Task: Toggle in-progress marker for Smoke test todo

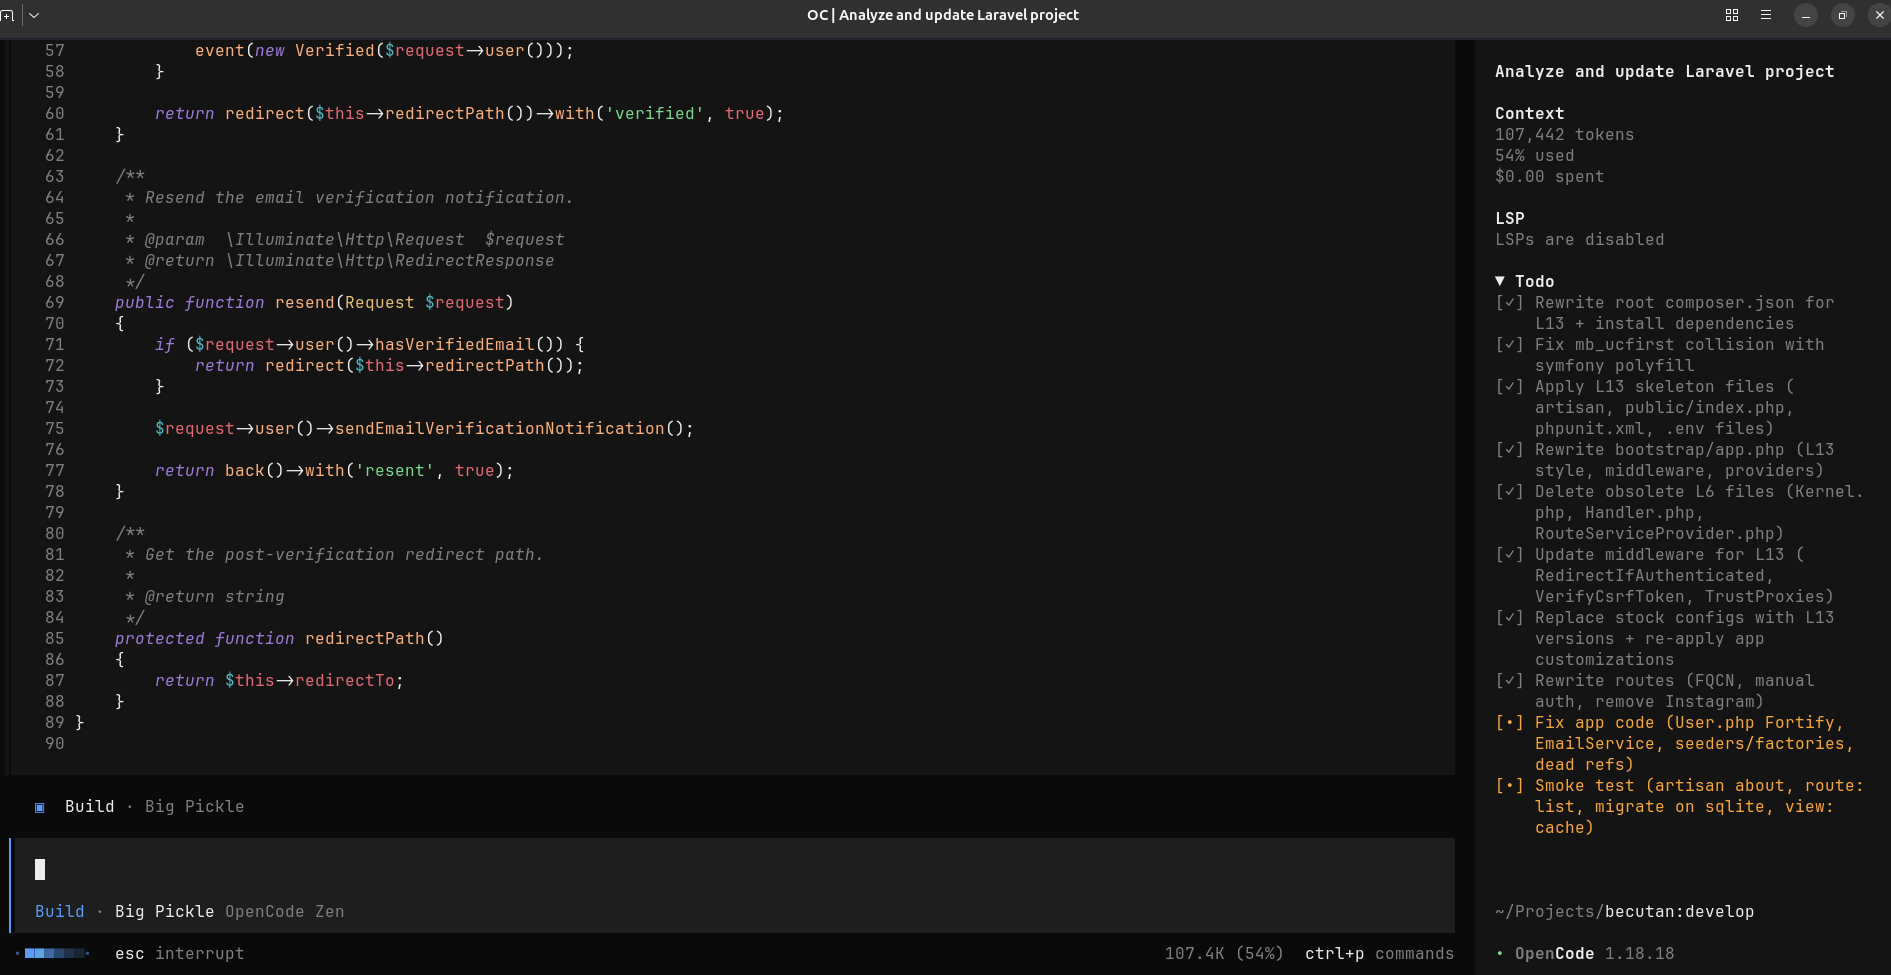Action: point(1509,785)
